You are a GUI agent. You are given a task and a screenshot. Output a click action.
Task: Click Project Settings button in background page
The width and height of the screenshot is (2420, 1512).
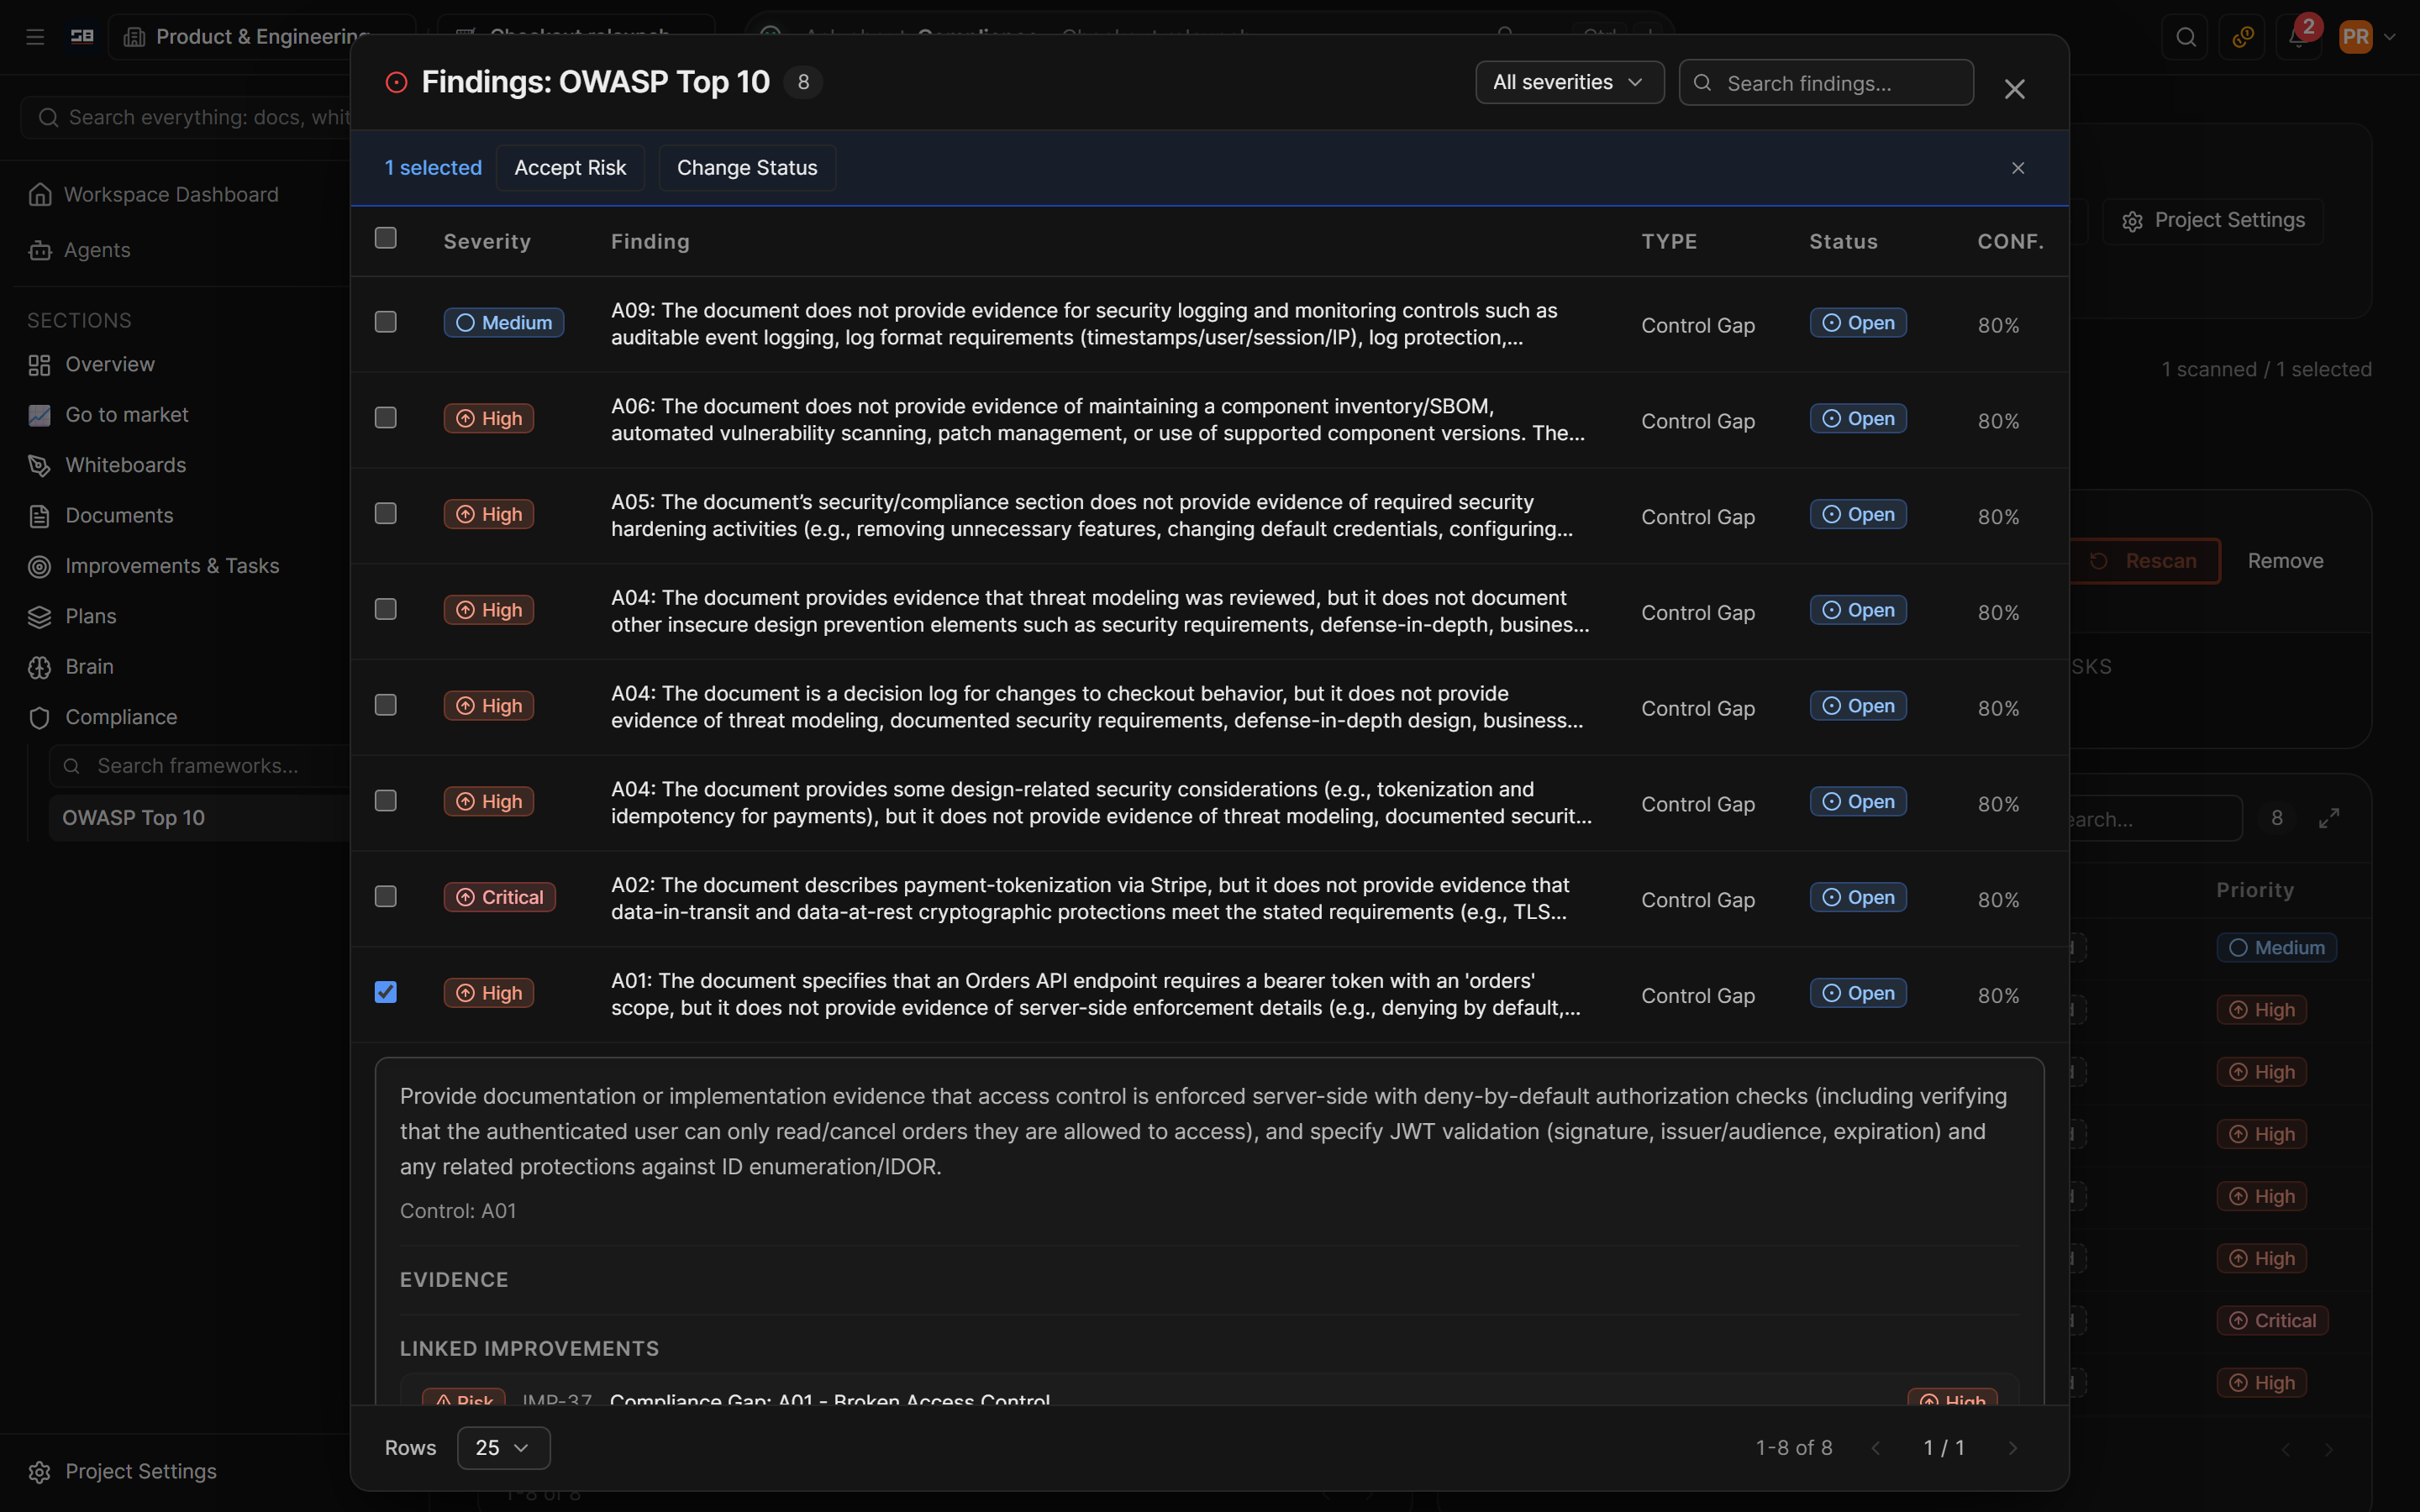[2213, 220]
